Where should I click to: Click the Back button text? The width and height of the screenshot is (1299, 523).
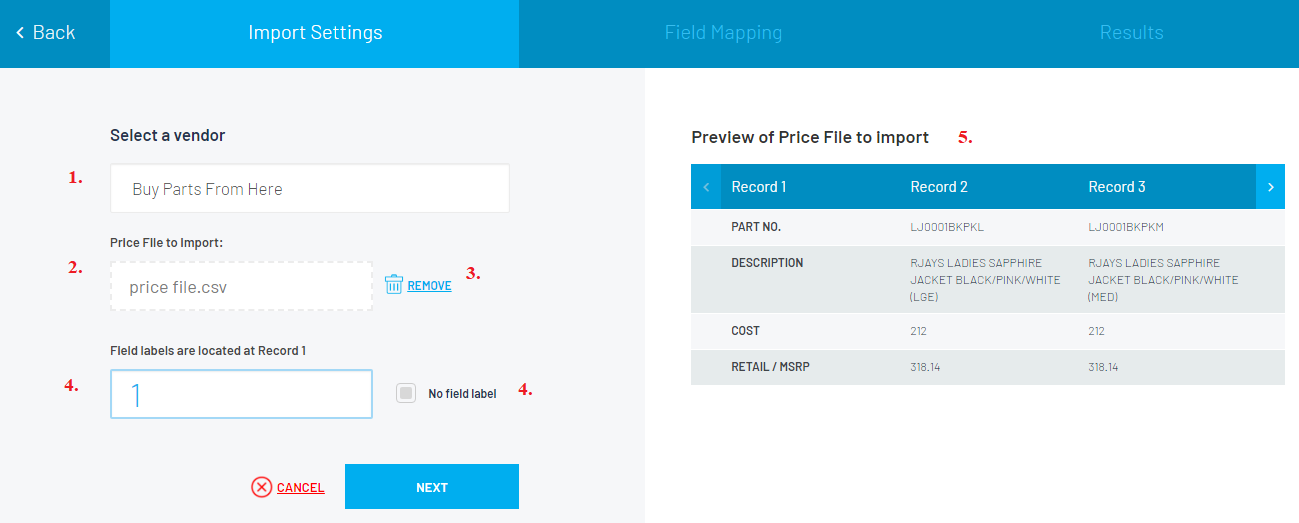(54, 33)
